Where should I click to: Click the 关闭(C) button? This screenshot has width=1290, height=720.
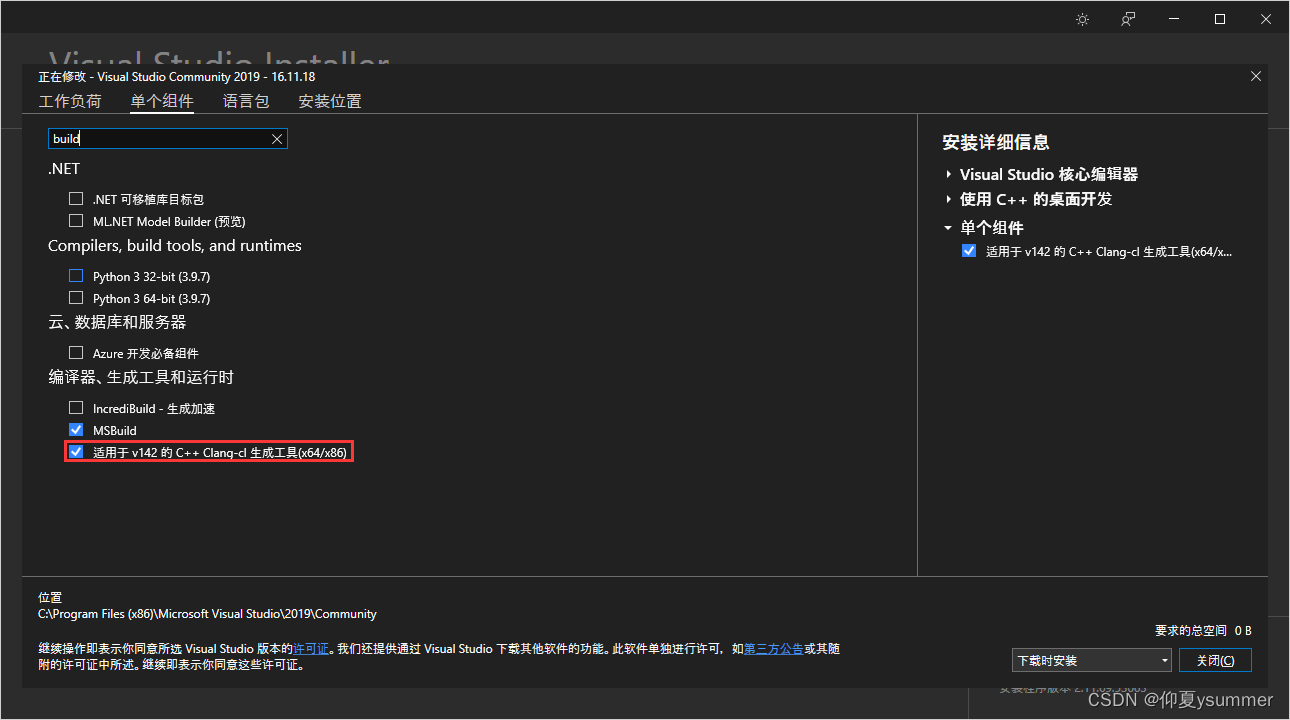[1215, 660]
